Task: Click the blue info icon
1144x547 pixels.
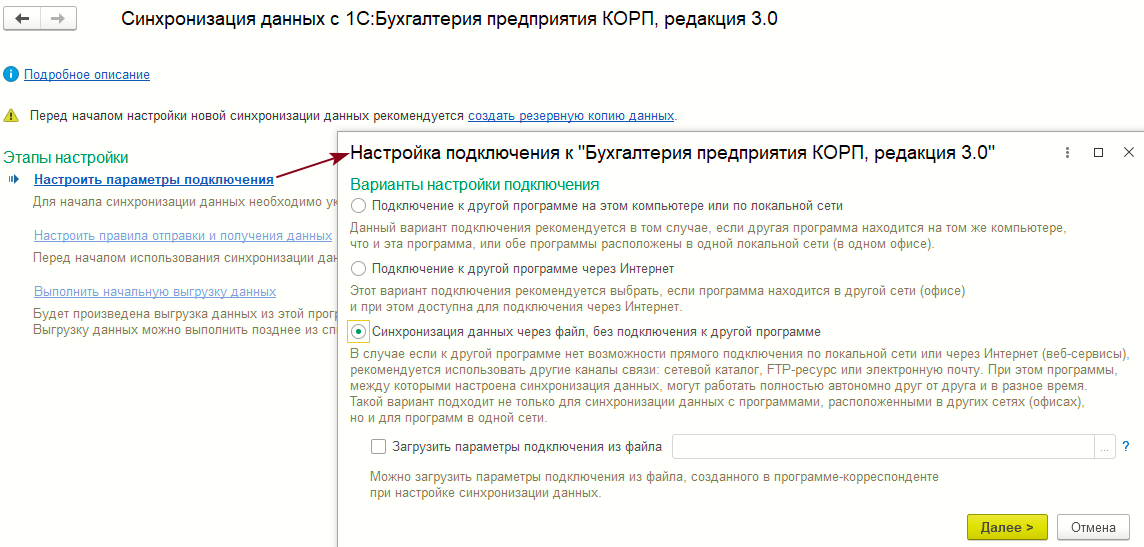Action: [11, 74]
